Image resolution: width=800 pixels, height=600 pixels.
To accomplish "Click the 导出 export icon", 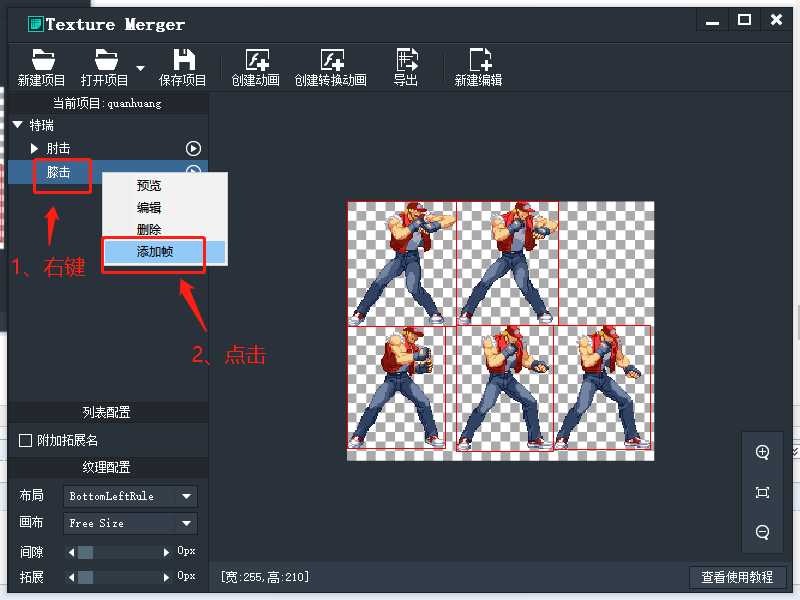I will [x=407, y=60].
